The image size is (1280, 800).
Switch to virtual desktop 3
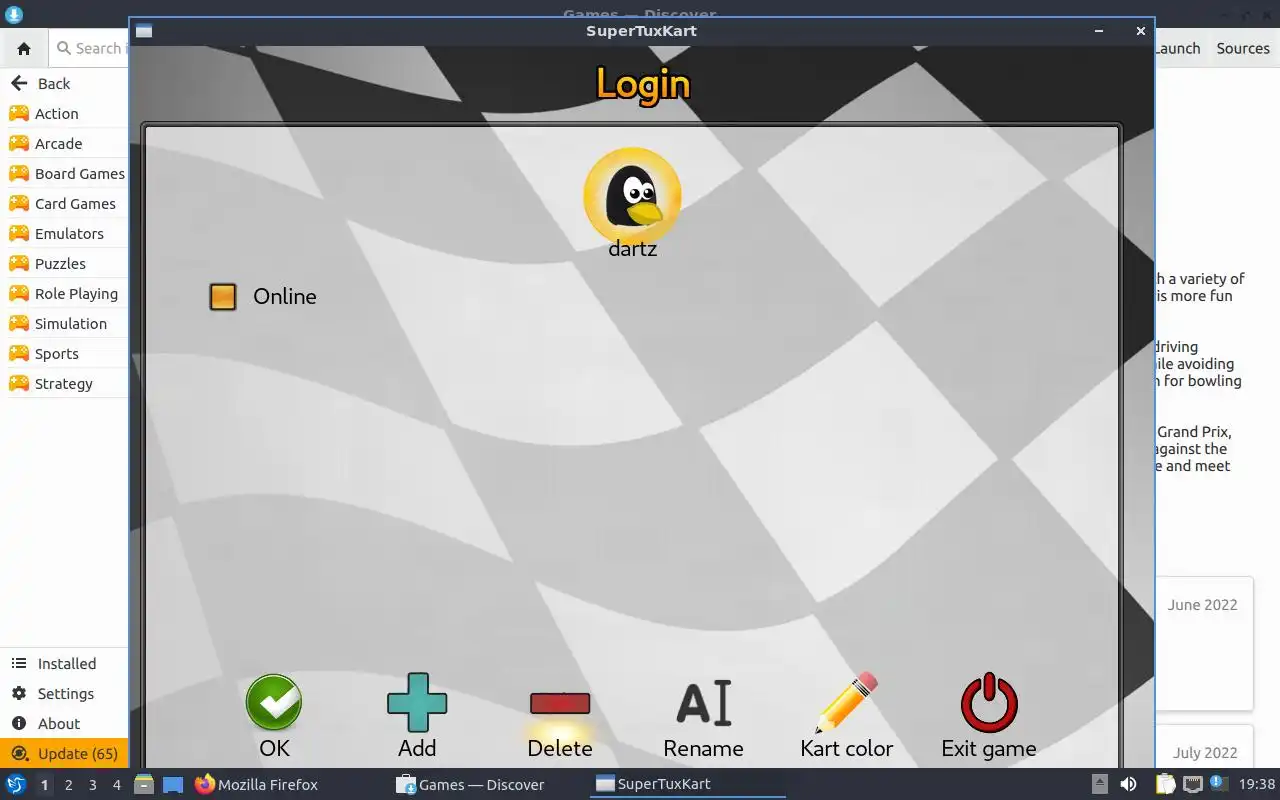[x=92, y=785]
